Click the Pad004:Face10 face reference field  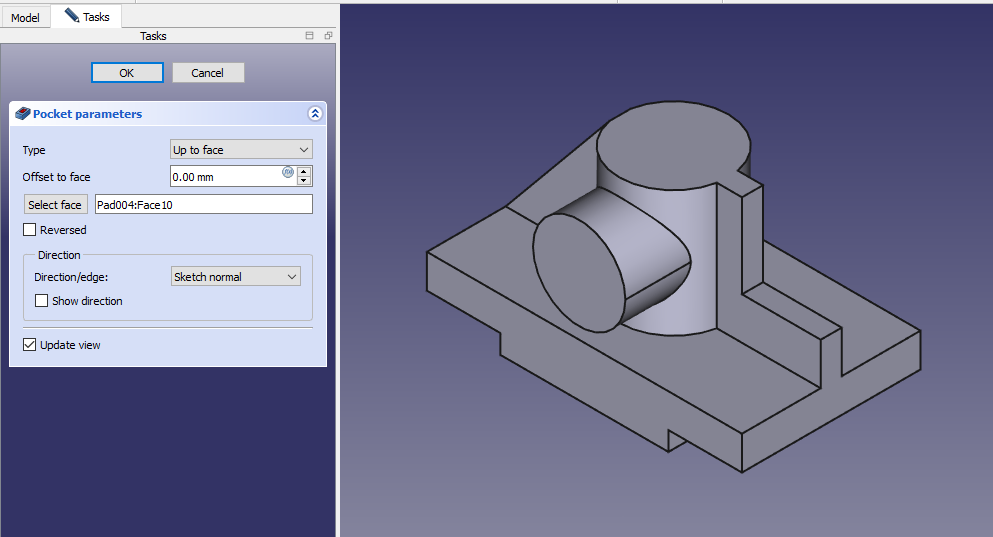203,205
